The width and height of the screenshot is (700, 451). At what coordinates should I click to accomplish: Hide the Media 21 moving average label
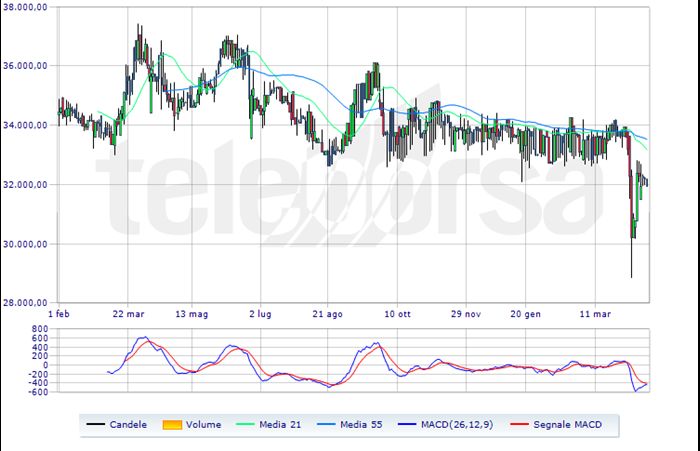coord(288,425)
